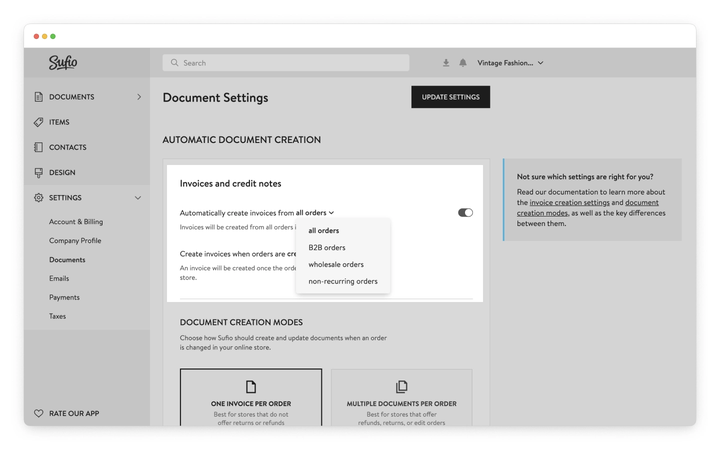Go to Items section
Viewport: 720px width, 450px height.
pyautogui.click(x=59, y=122)
